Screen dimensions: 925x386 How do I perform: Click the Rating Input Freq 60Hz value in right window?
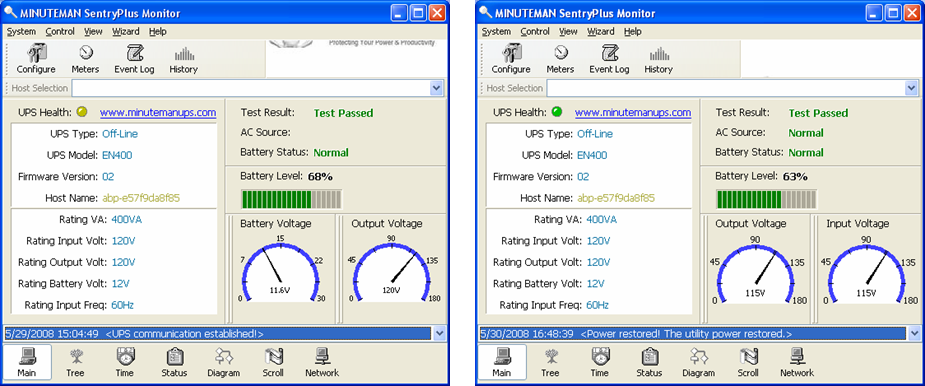click(598, 305)
